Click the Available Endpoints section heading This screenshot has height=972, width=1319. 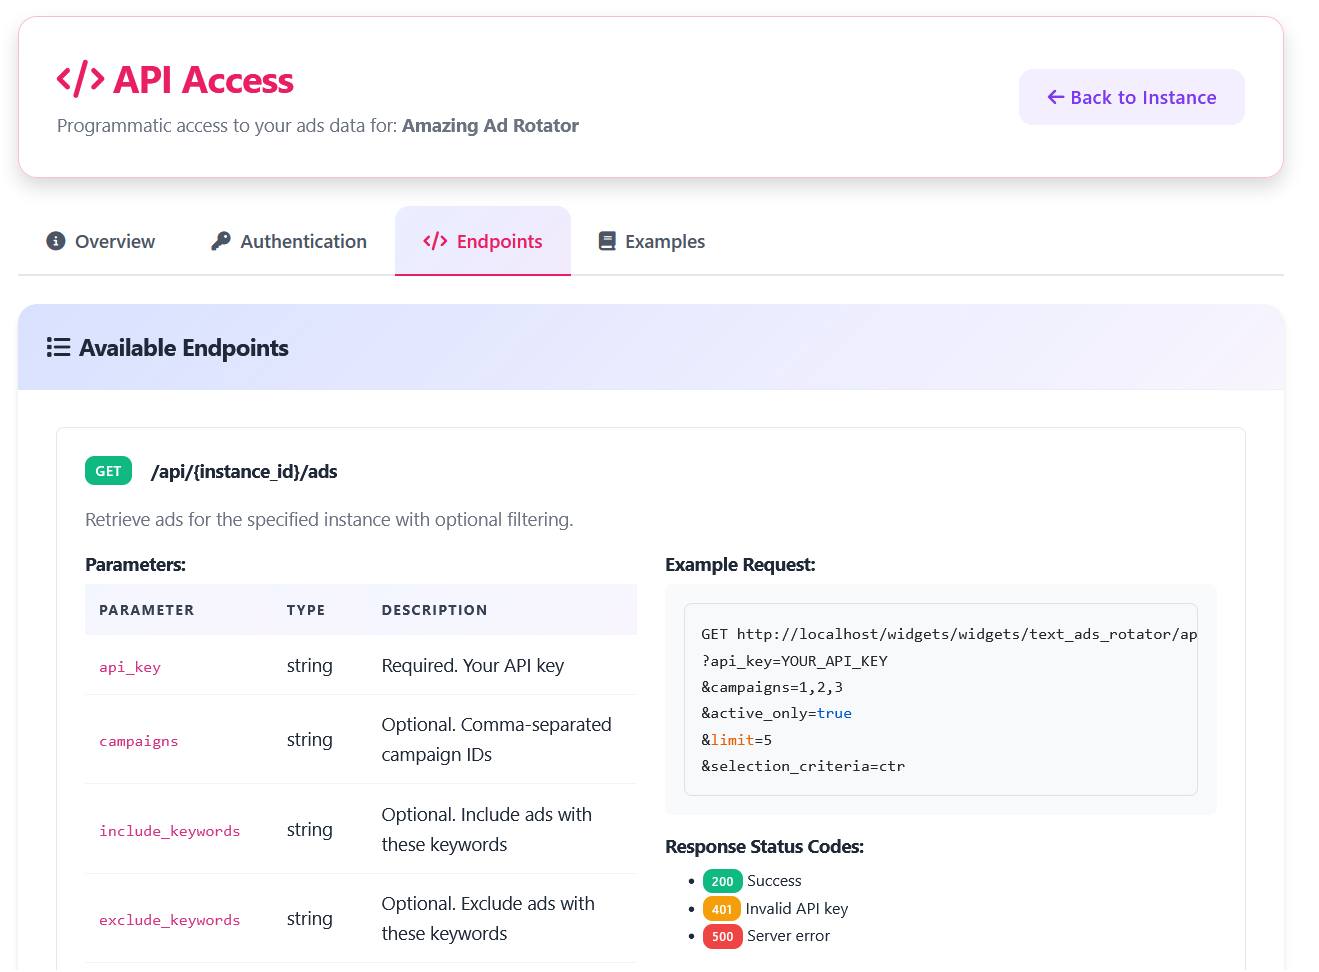tap(184, 348)
